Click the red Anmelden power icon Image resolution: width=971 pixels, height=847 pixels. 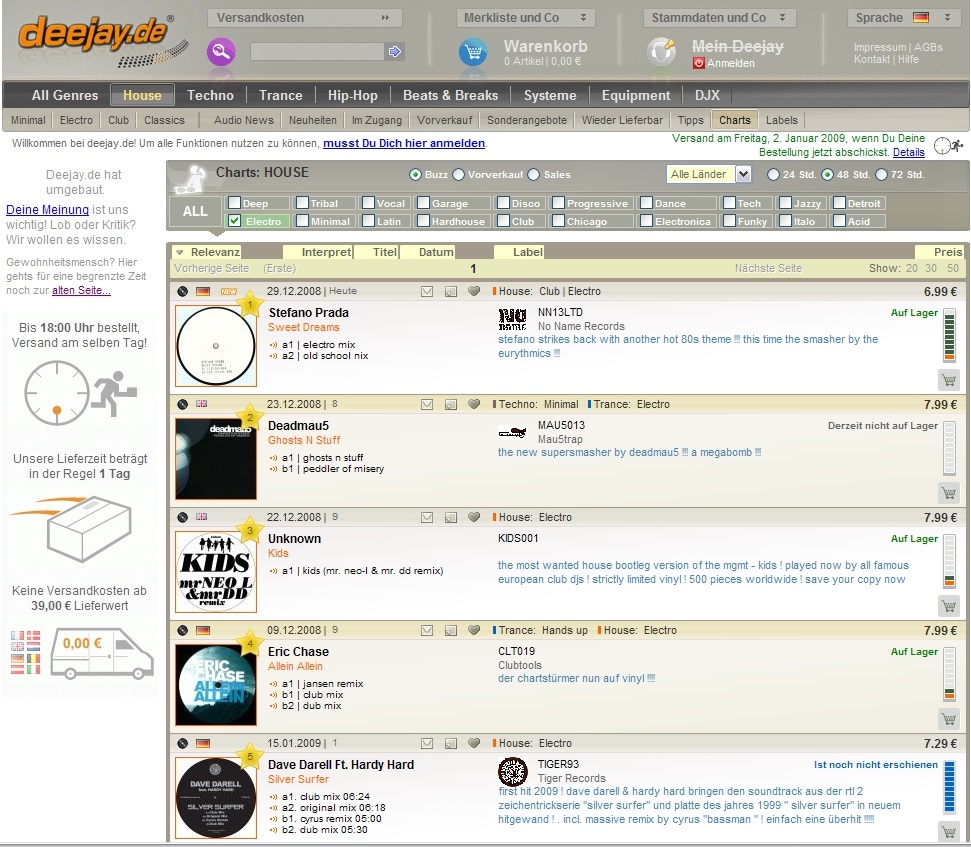[x=699, y=63]
